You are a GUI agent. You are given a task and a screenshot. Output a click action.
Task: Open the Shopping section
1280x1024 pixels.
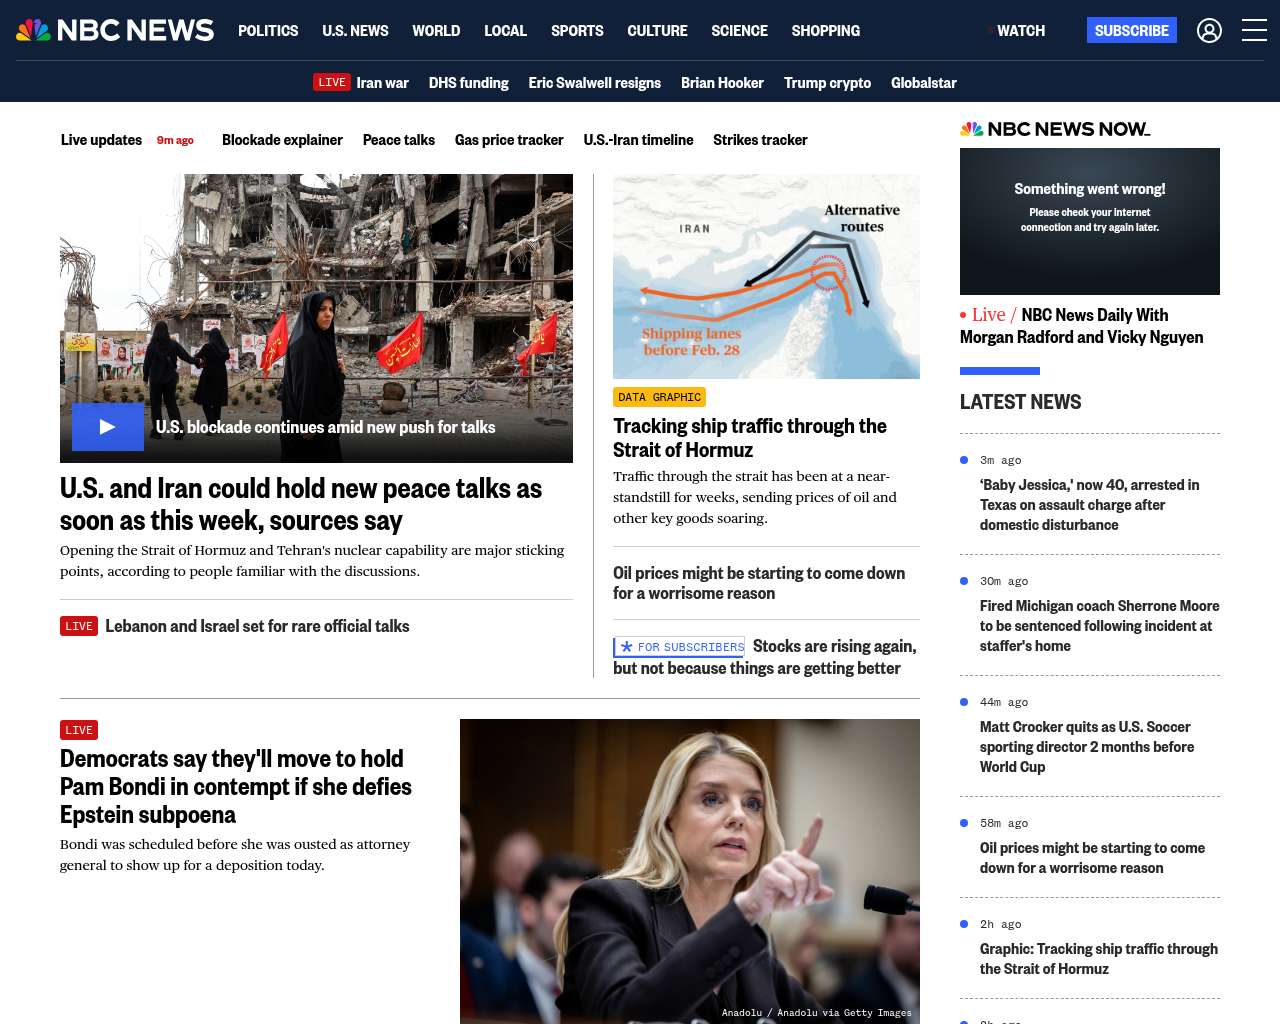pos(825,31)
